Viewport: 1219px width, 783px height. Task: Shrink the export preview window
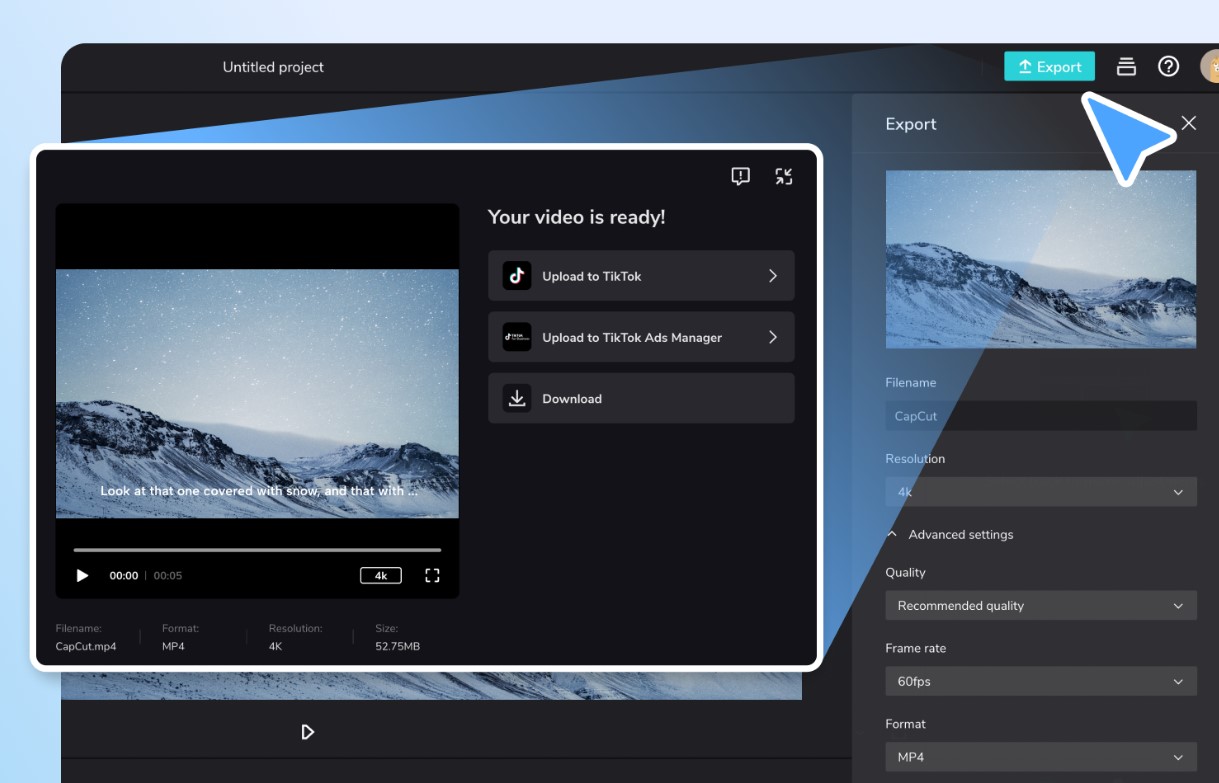[784, 175]
